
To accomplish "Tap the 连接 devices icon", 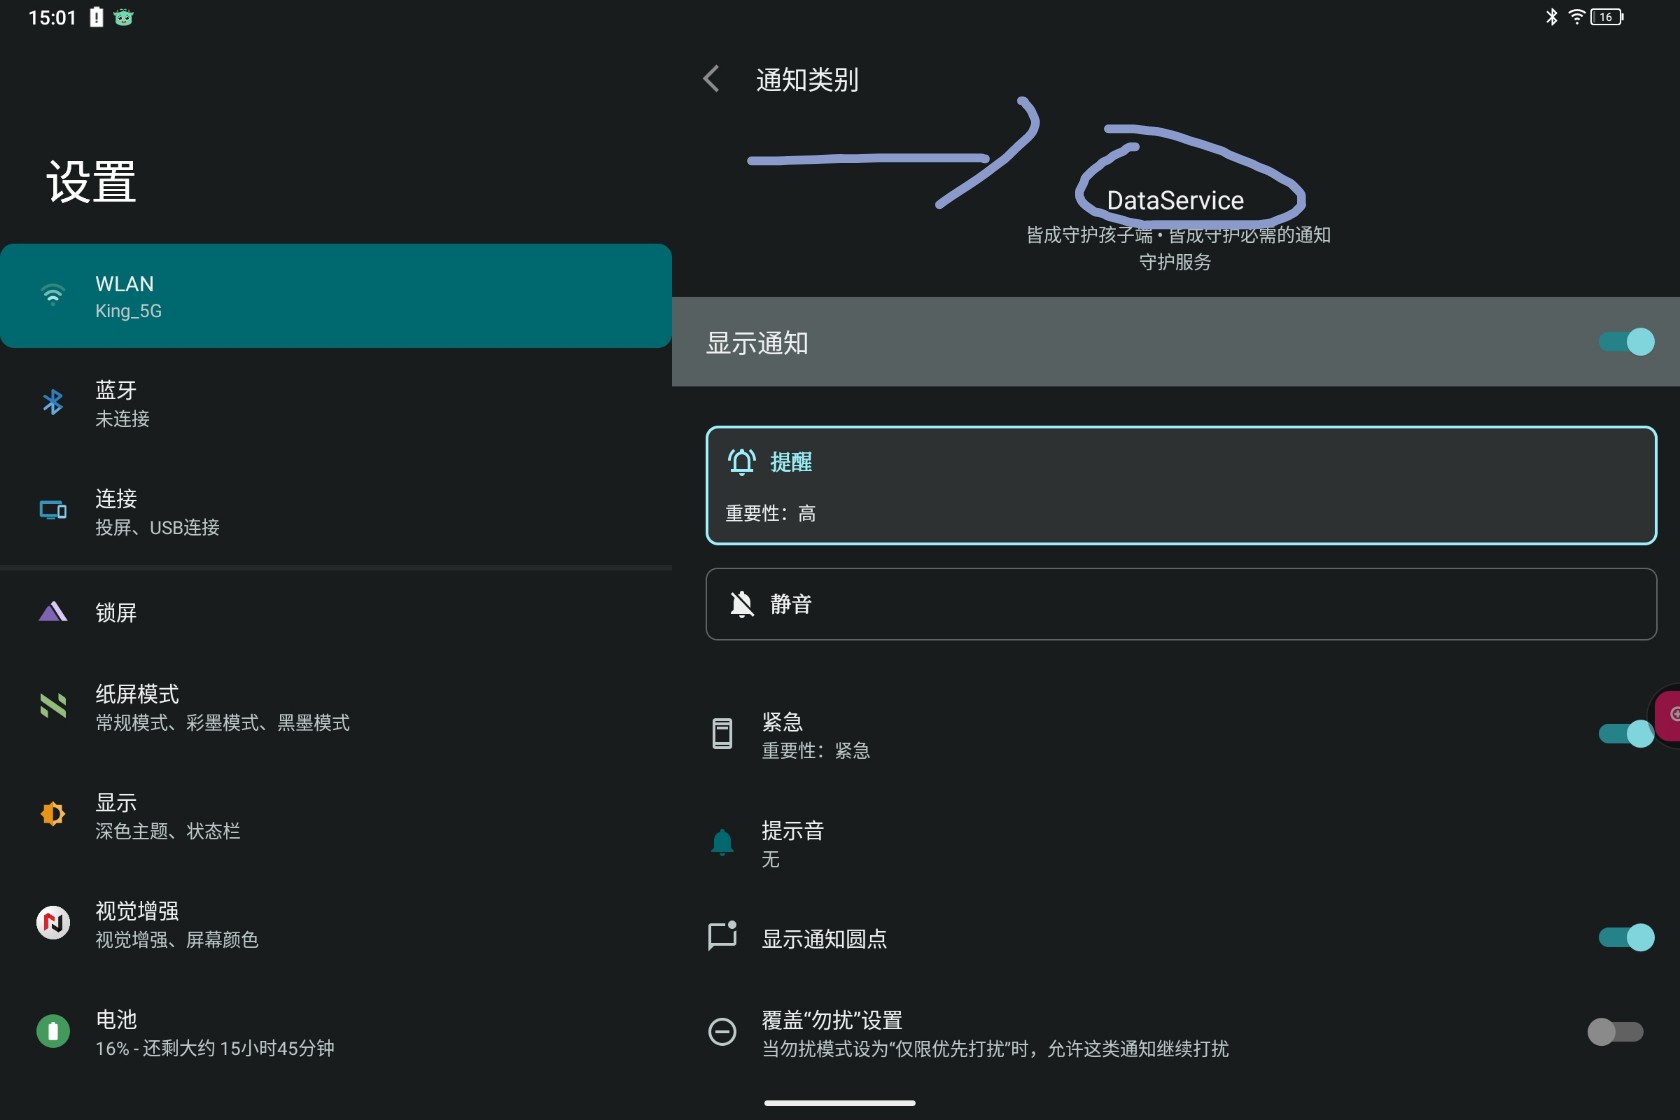I will 53,510.
